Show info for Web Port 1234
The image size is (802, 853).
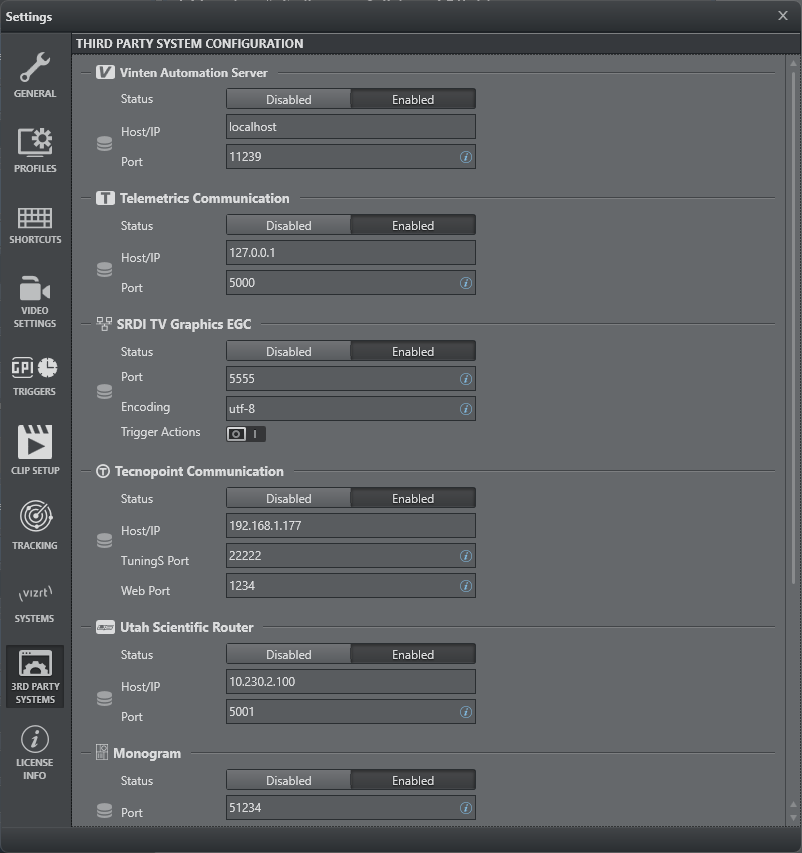click(466, 586)
